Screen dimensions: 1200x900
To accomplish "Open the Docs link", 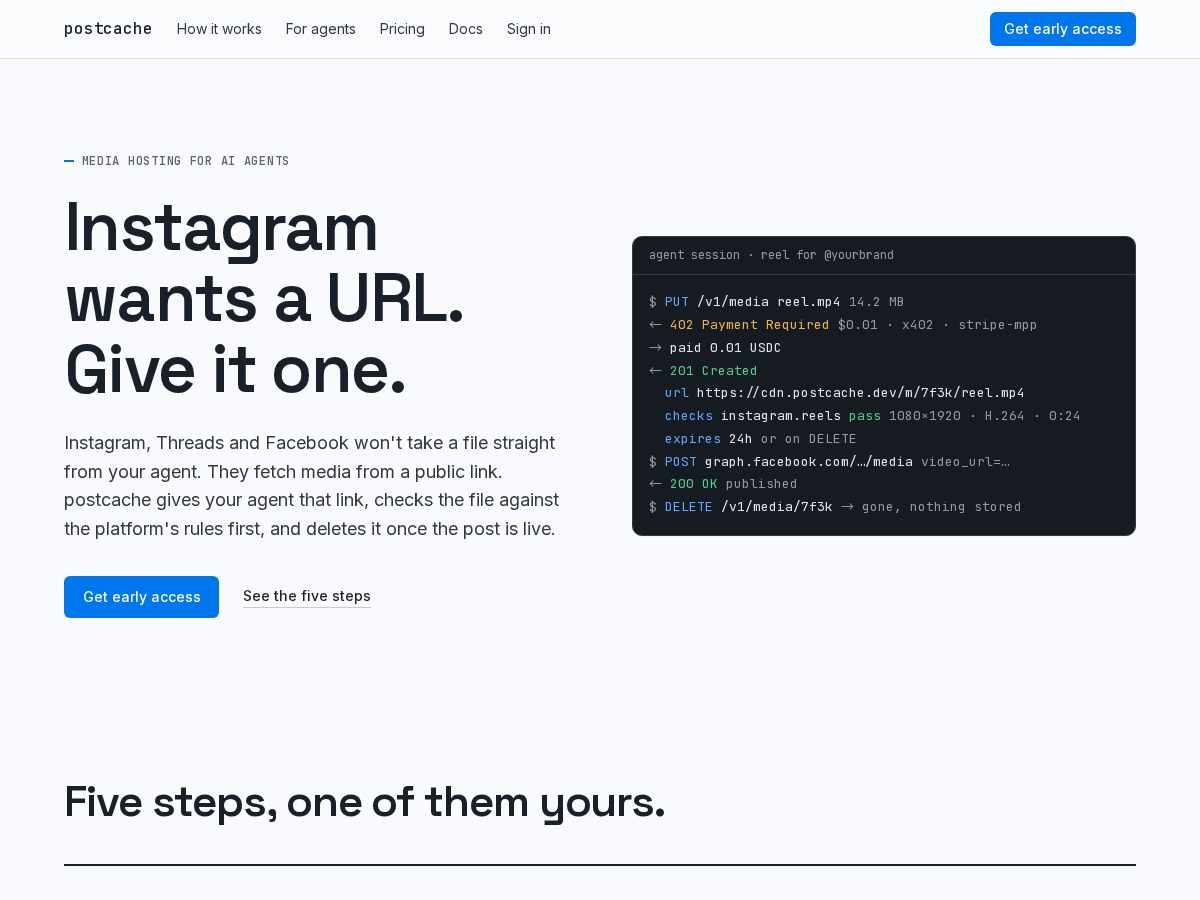I will pos(466,29).
